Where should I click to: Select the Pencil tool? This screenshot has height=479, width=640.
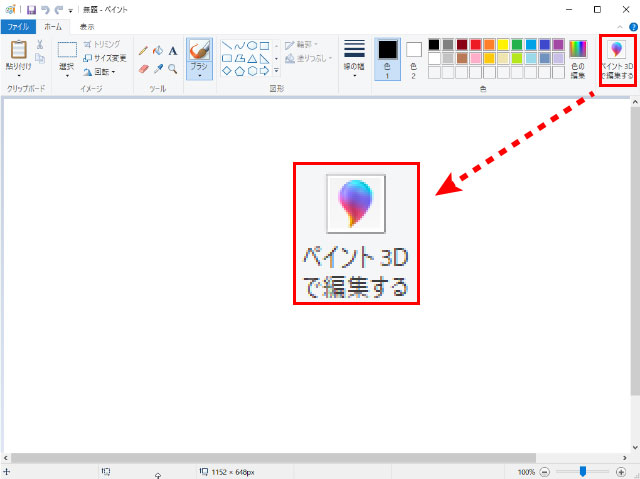click(143, 51)
